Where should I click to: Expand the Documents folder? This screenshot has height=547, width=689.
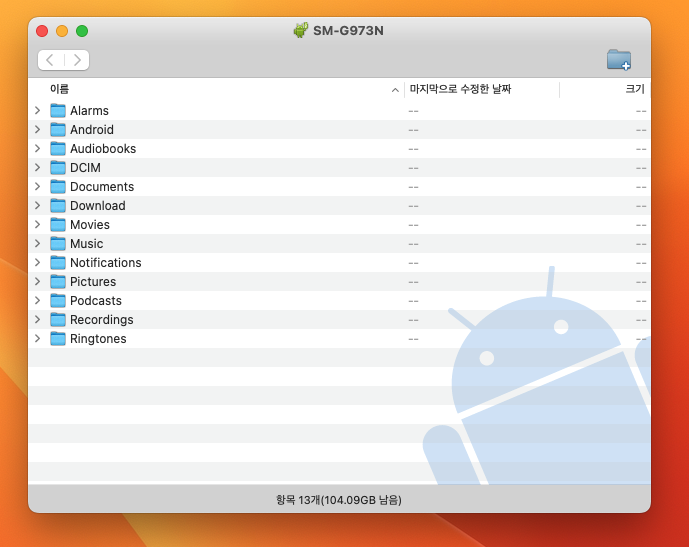pyautogui.click(x=38, y=186)
